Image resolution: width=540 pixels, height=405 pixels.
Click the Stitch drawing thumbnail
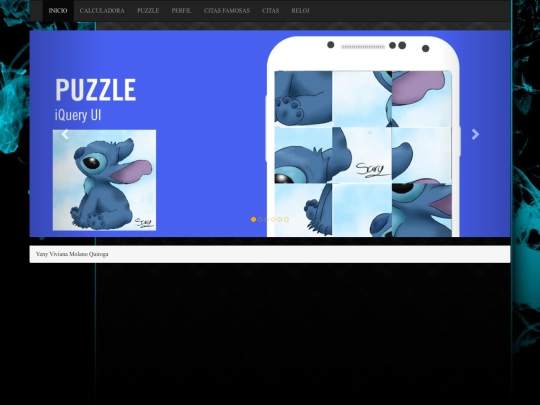[x=104, y=180]
